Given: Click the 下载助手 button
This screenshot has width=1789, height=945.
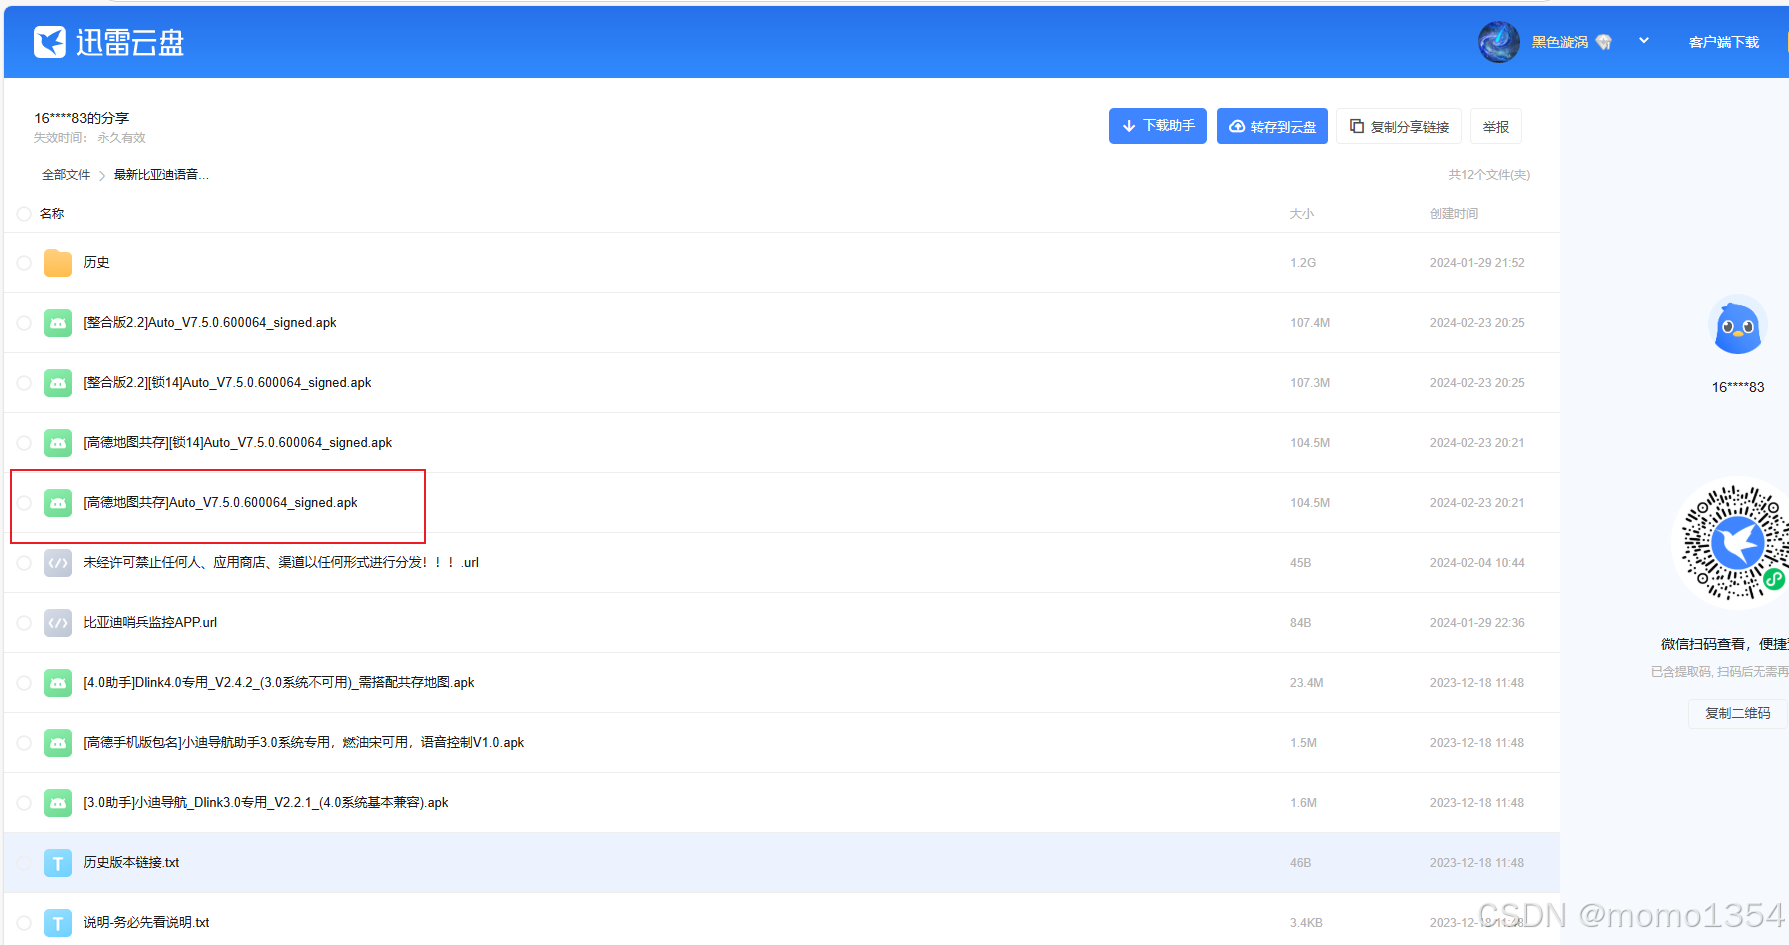Looking at the screenshot, I should tap(1158, 126).
